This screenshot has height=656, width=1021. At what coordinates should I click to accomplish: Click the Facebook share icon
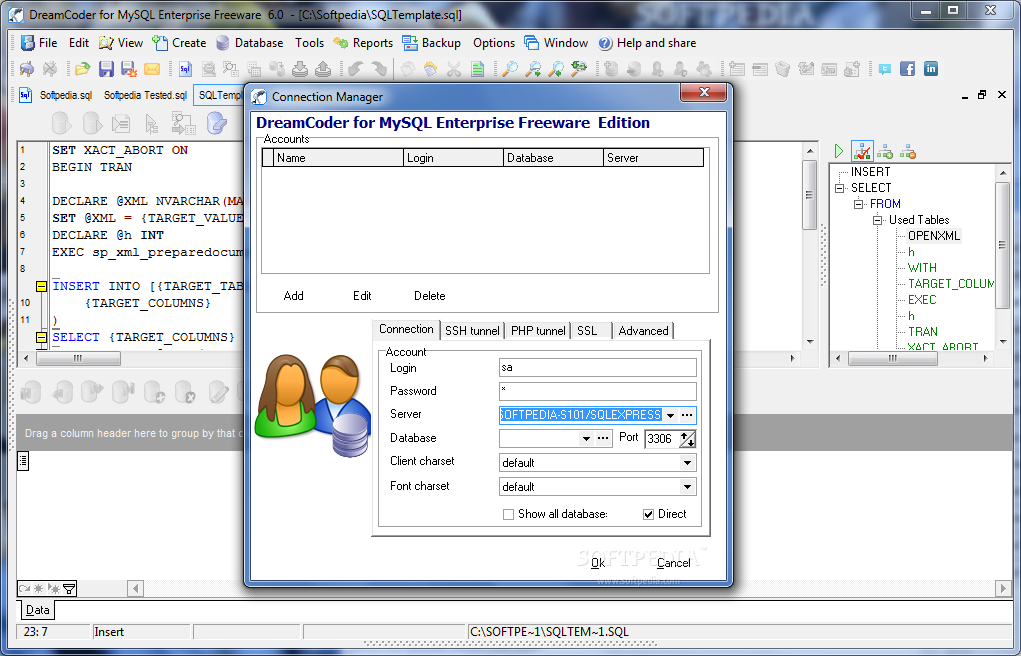click(x=908, y=68)
